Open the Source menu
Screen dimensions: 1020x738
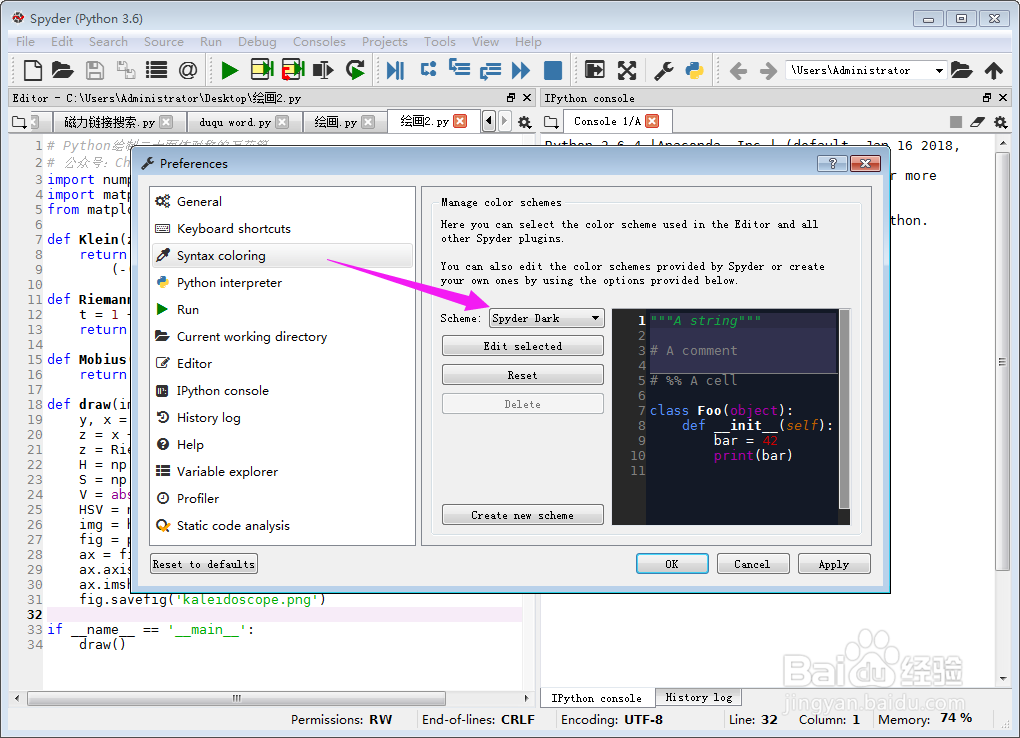pos(164,42)
